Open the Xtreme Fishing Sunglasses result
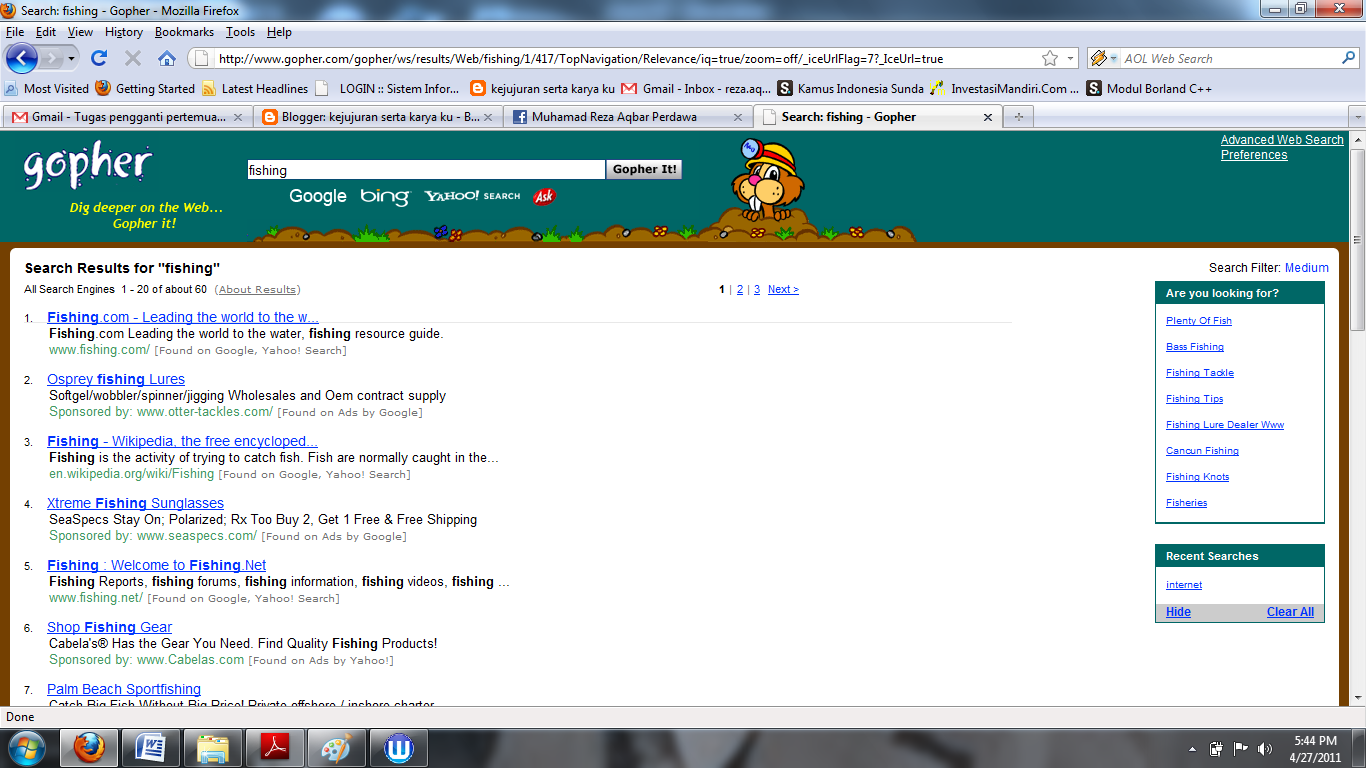 click(x=135, y=503)
